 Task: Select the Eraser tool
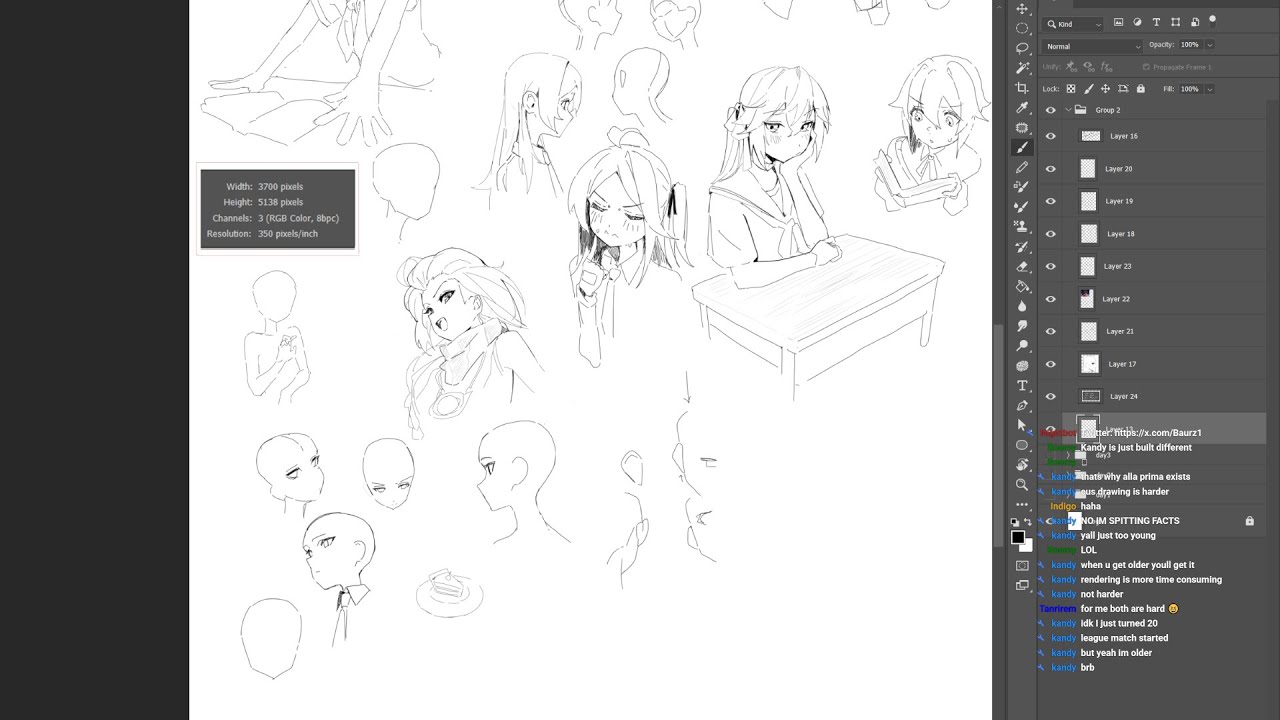1022,266
